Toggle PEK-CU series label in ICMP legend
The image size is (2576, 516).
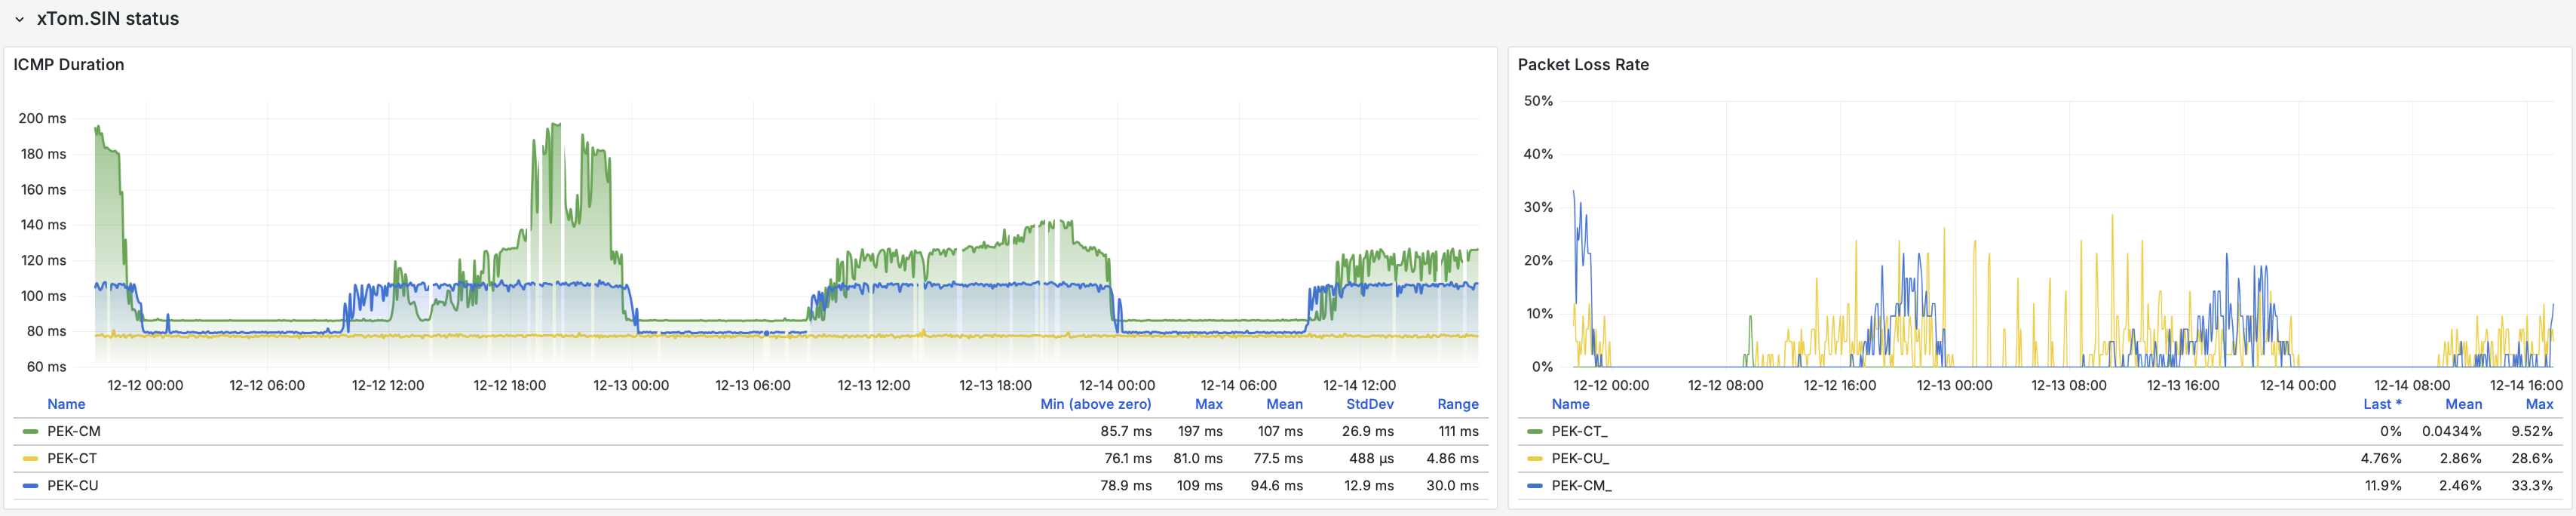73,486
